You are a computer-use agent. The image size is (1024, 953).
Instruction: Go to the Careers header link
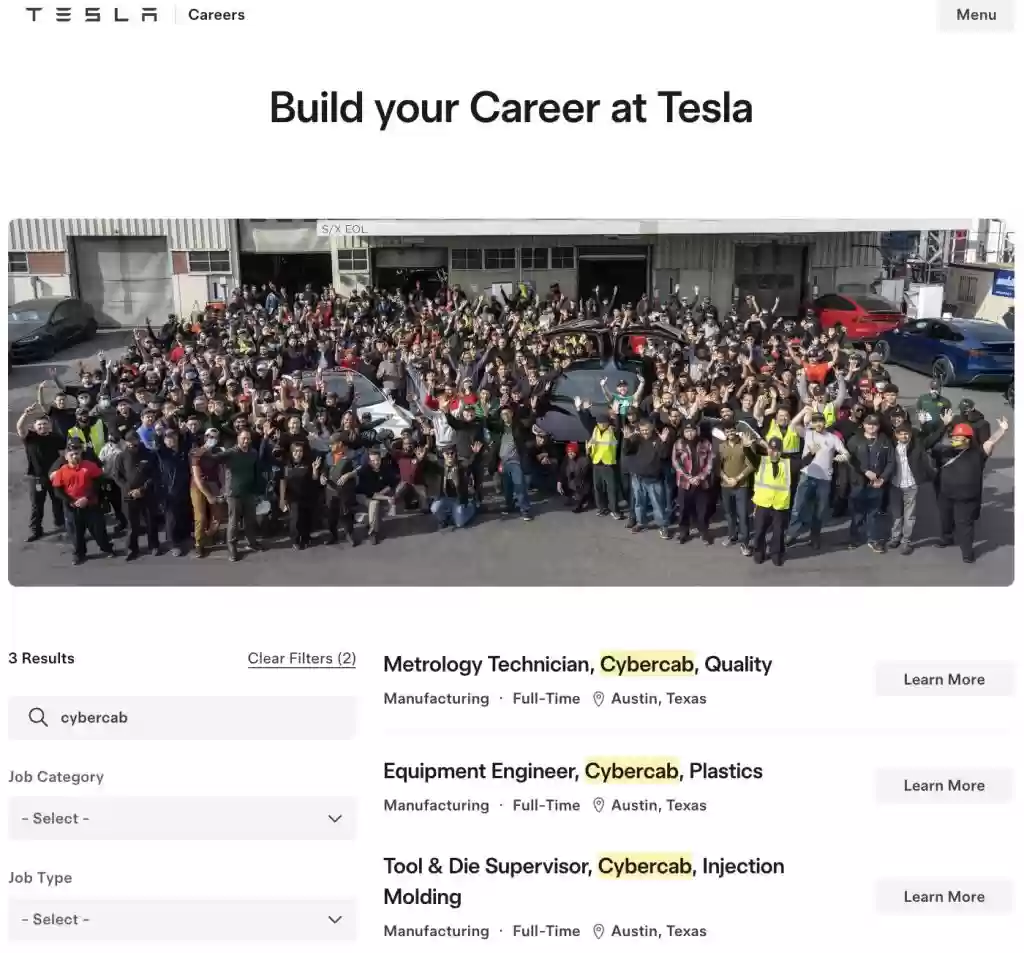coord(216,15)
